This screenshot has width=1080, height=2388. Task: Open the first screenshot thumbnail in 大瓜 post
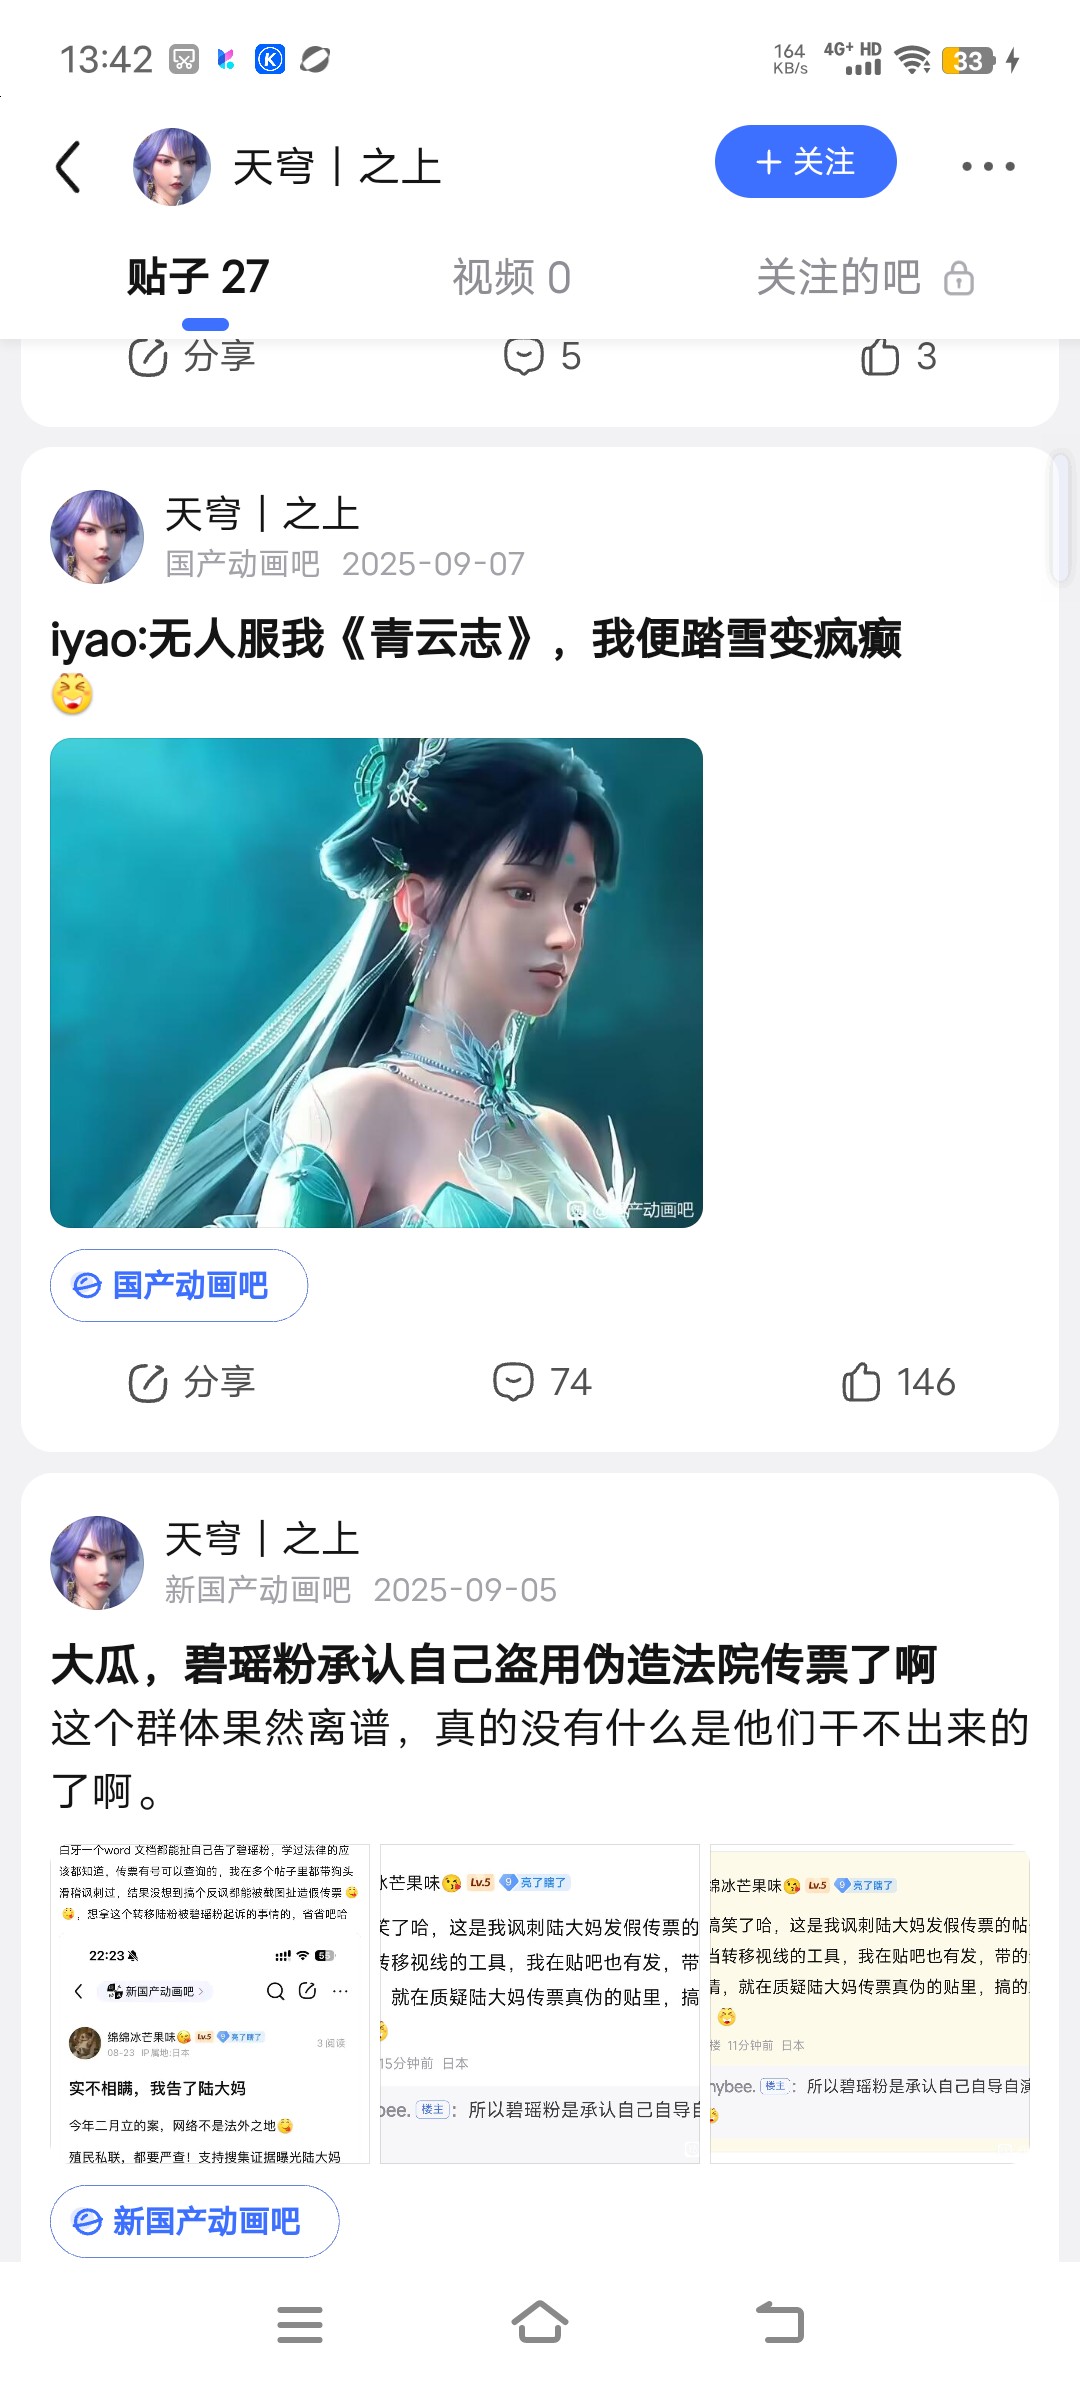[210, 2003]
